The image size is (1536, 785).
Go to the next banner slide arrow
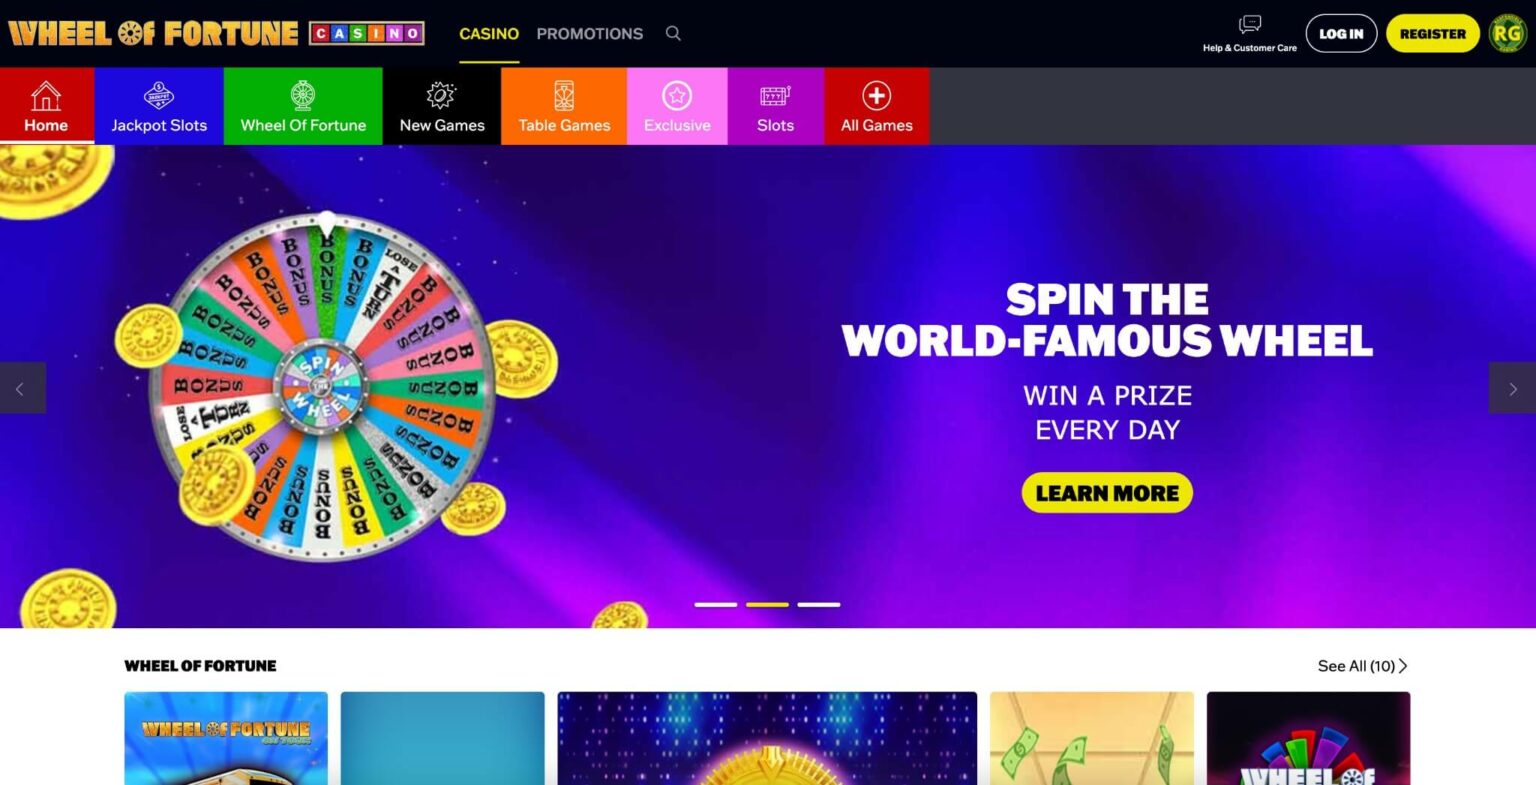[x=1512, y=388]
